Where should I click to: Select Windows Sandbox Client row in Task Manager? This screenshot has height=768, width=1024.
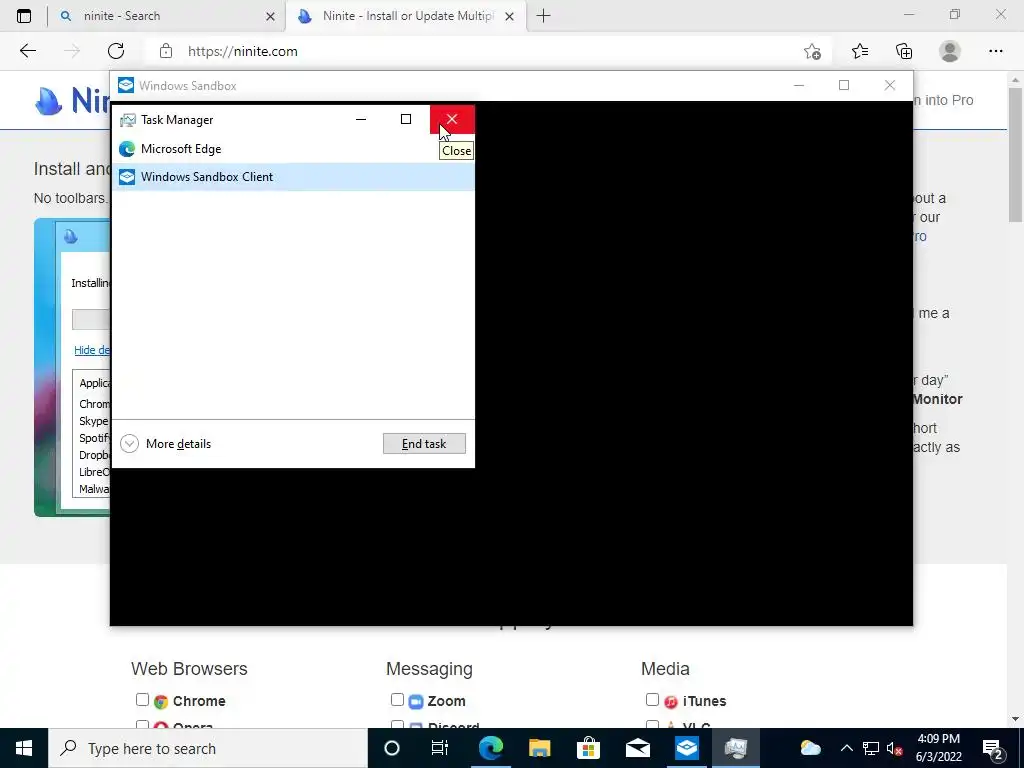(293, 177)
